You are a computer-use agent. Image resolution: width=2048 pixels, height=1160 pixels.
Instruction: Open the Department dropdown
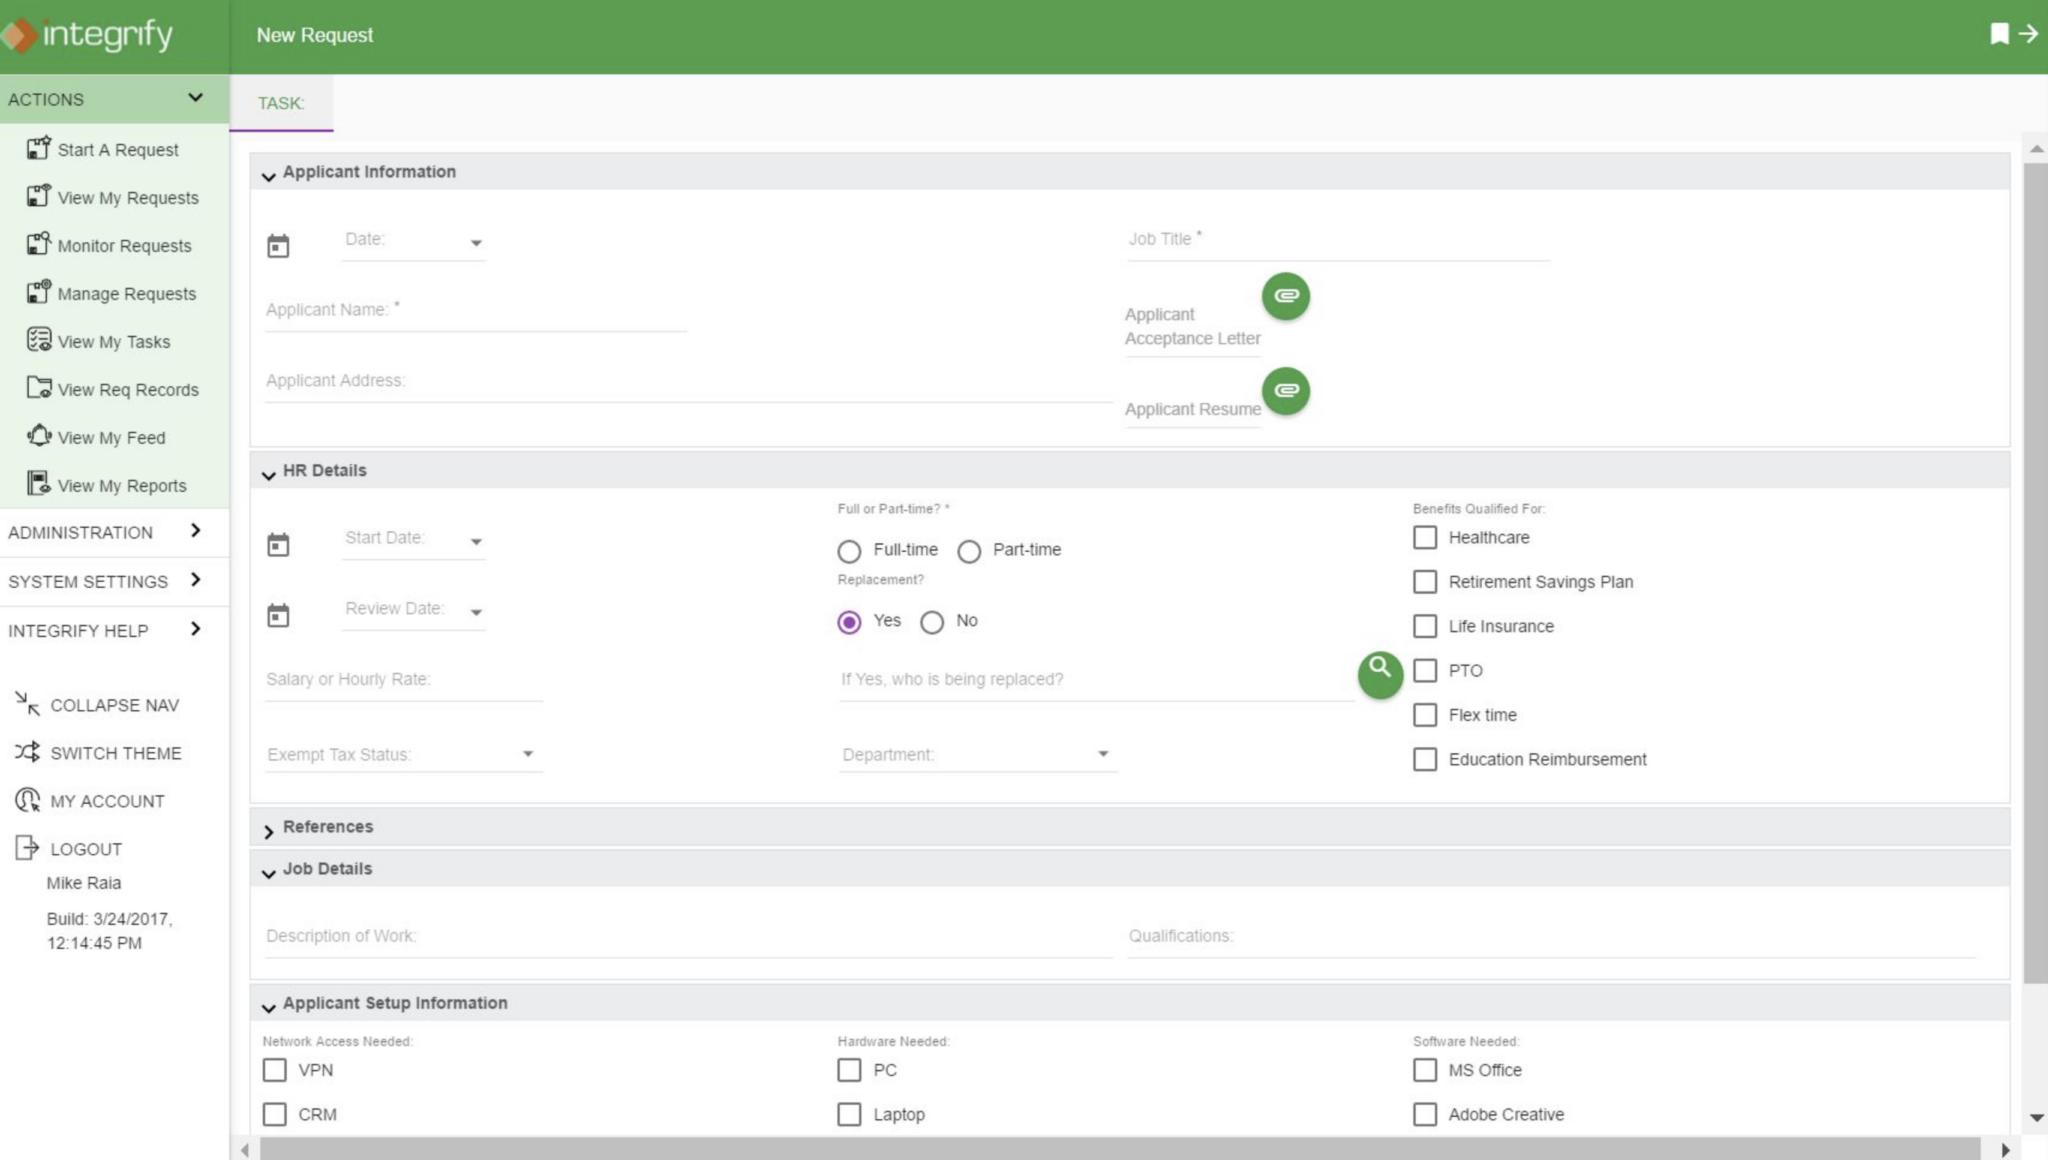point(1103,754)
